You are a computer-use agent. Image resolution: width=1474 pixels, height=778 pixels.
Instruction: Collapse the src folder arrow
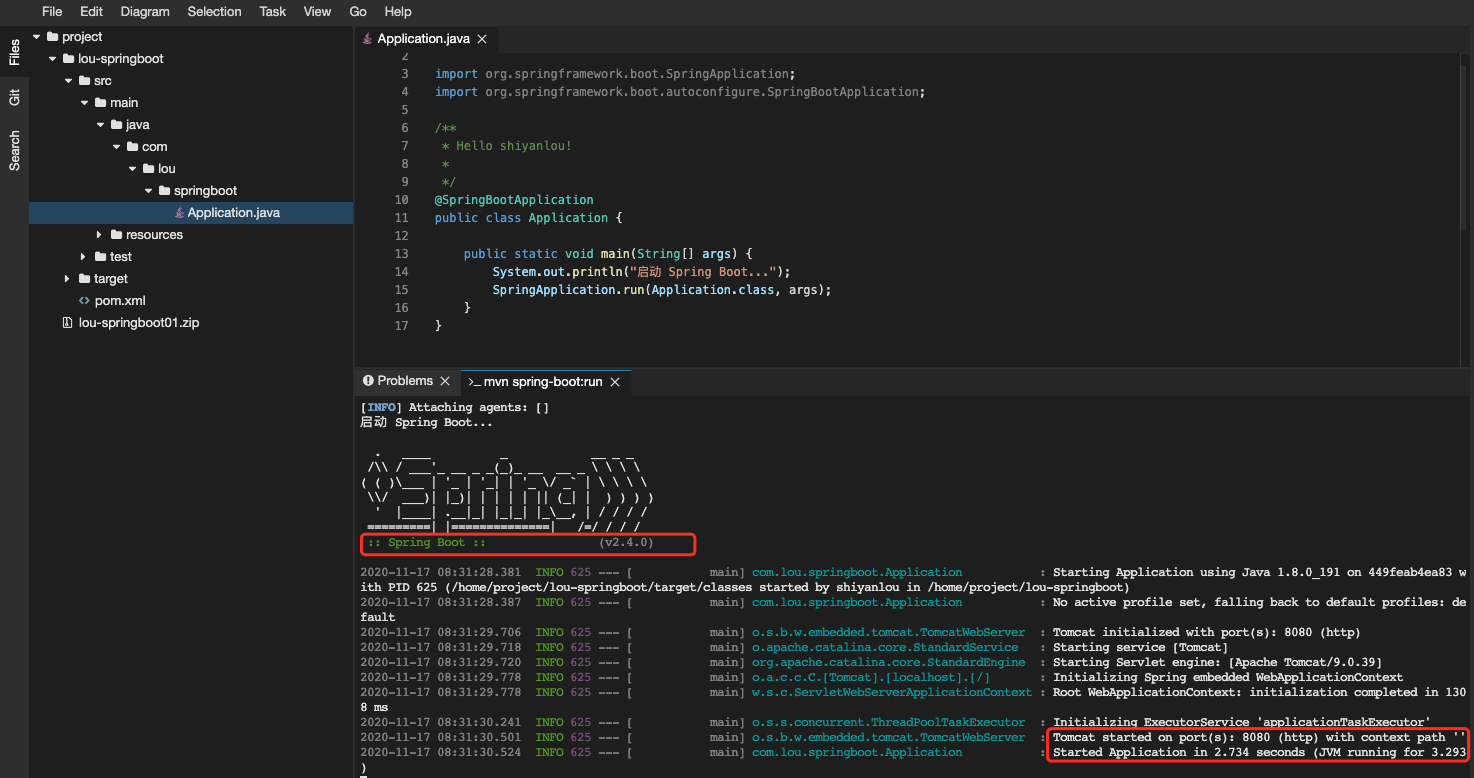tap(68, 81)
